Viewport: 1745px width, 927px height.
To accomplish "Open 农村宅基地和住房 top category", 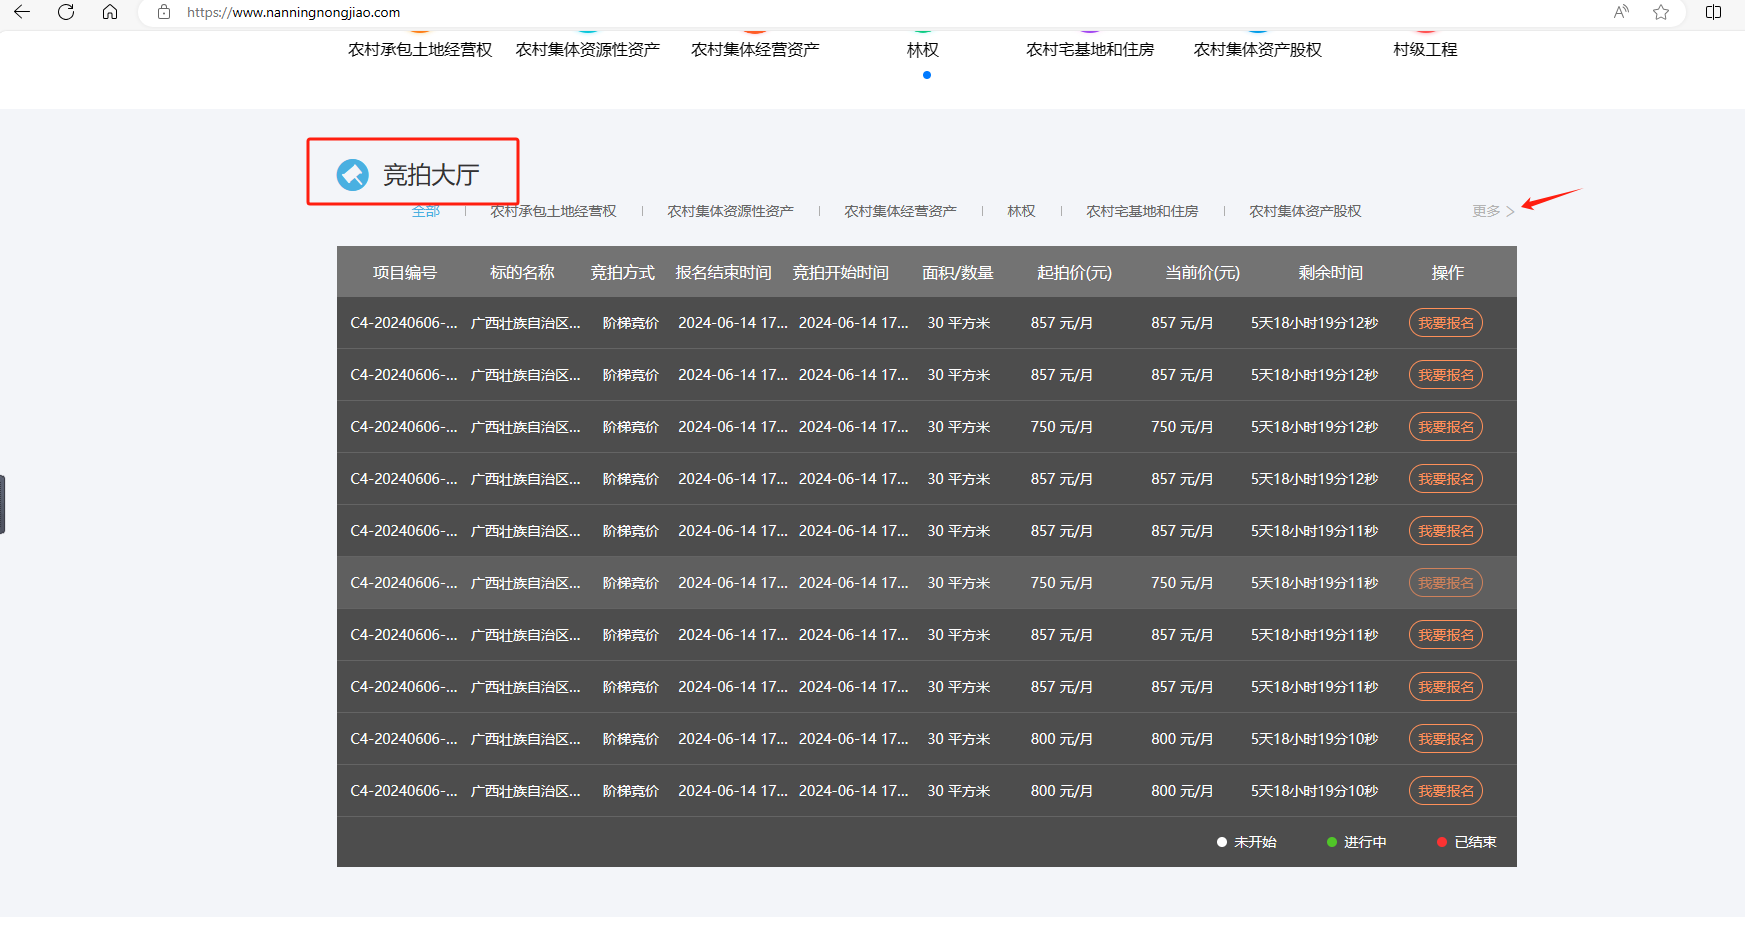I will click(1090, 49).
